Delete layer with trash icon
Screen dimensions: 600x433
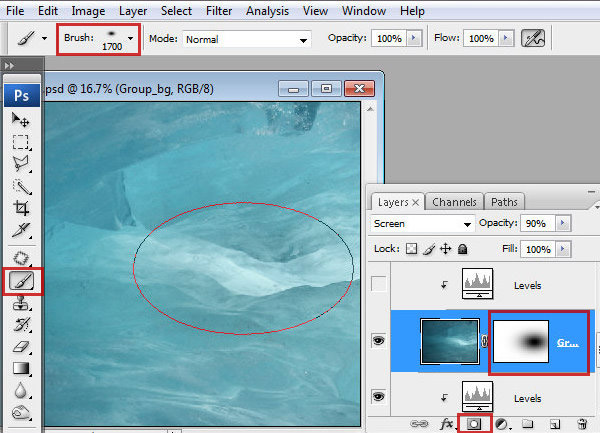click(x=581, y=423)
